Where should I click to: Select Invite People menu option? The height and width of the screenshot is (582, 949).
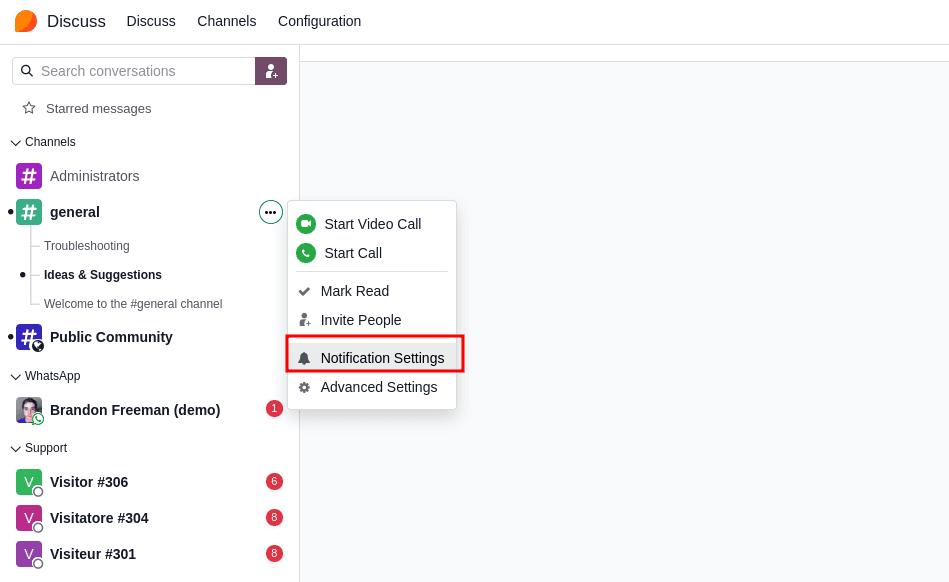point(360,320)
